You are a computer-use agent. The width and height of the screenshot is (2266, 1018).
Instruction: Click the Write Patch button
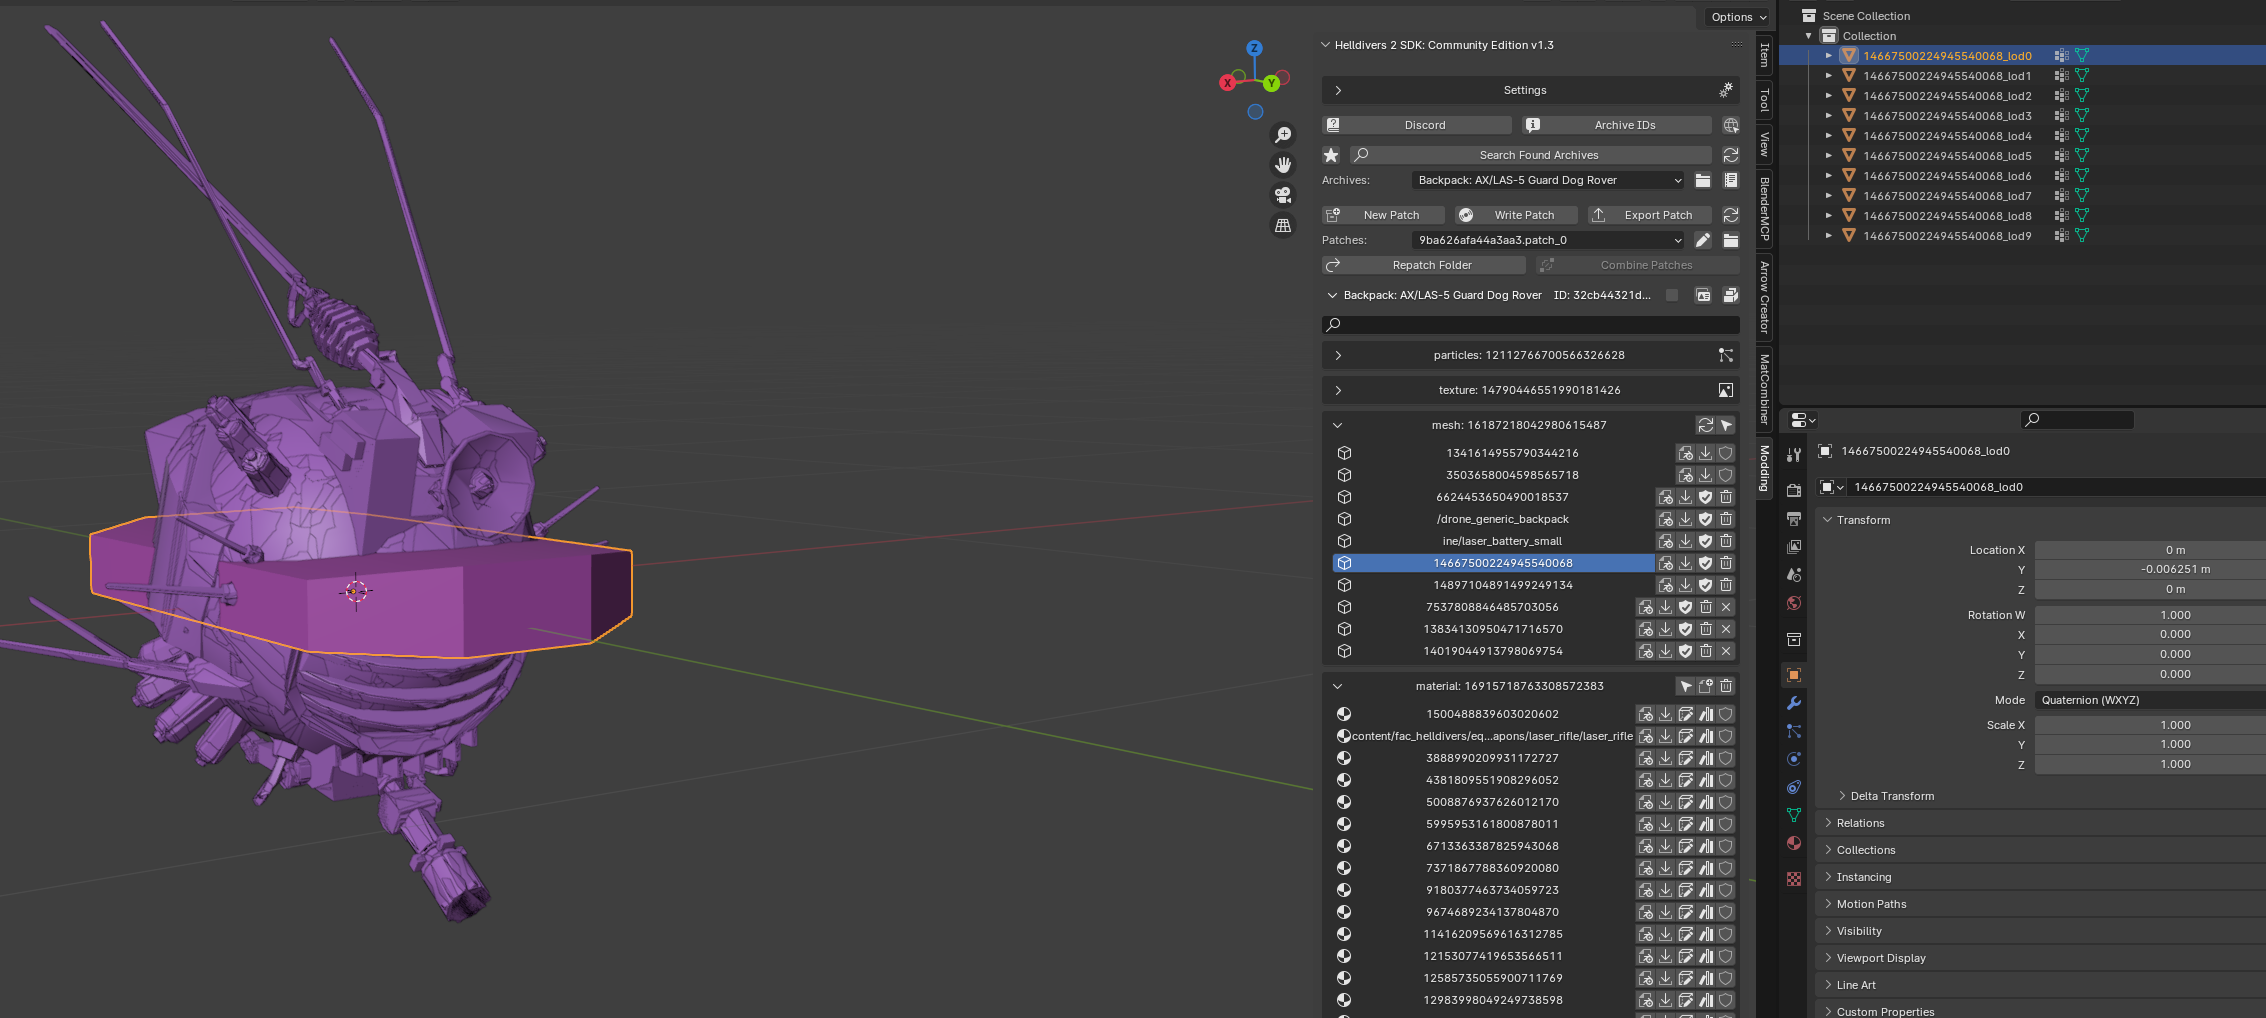point(1516,215)
